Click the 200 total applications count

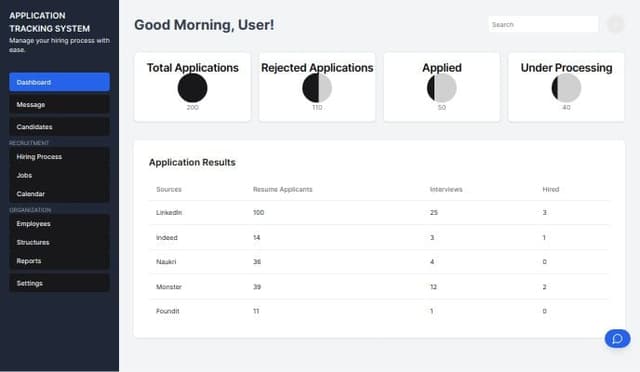192,107
